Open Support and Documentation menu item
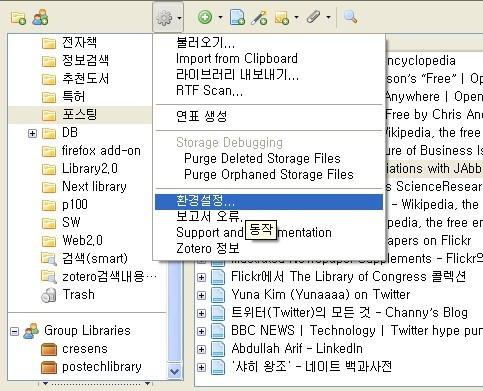483x391 pixels. click(269, 233)
